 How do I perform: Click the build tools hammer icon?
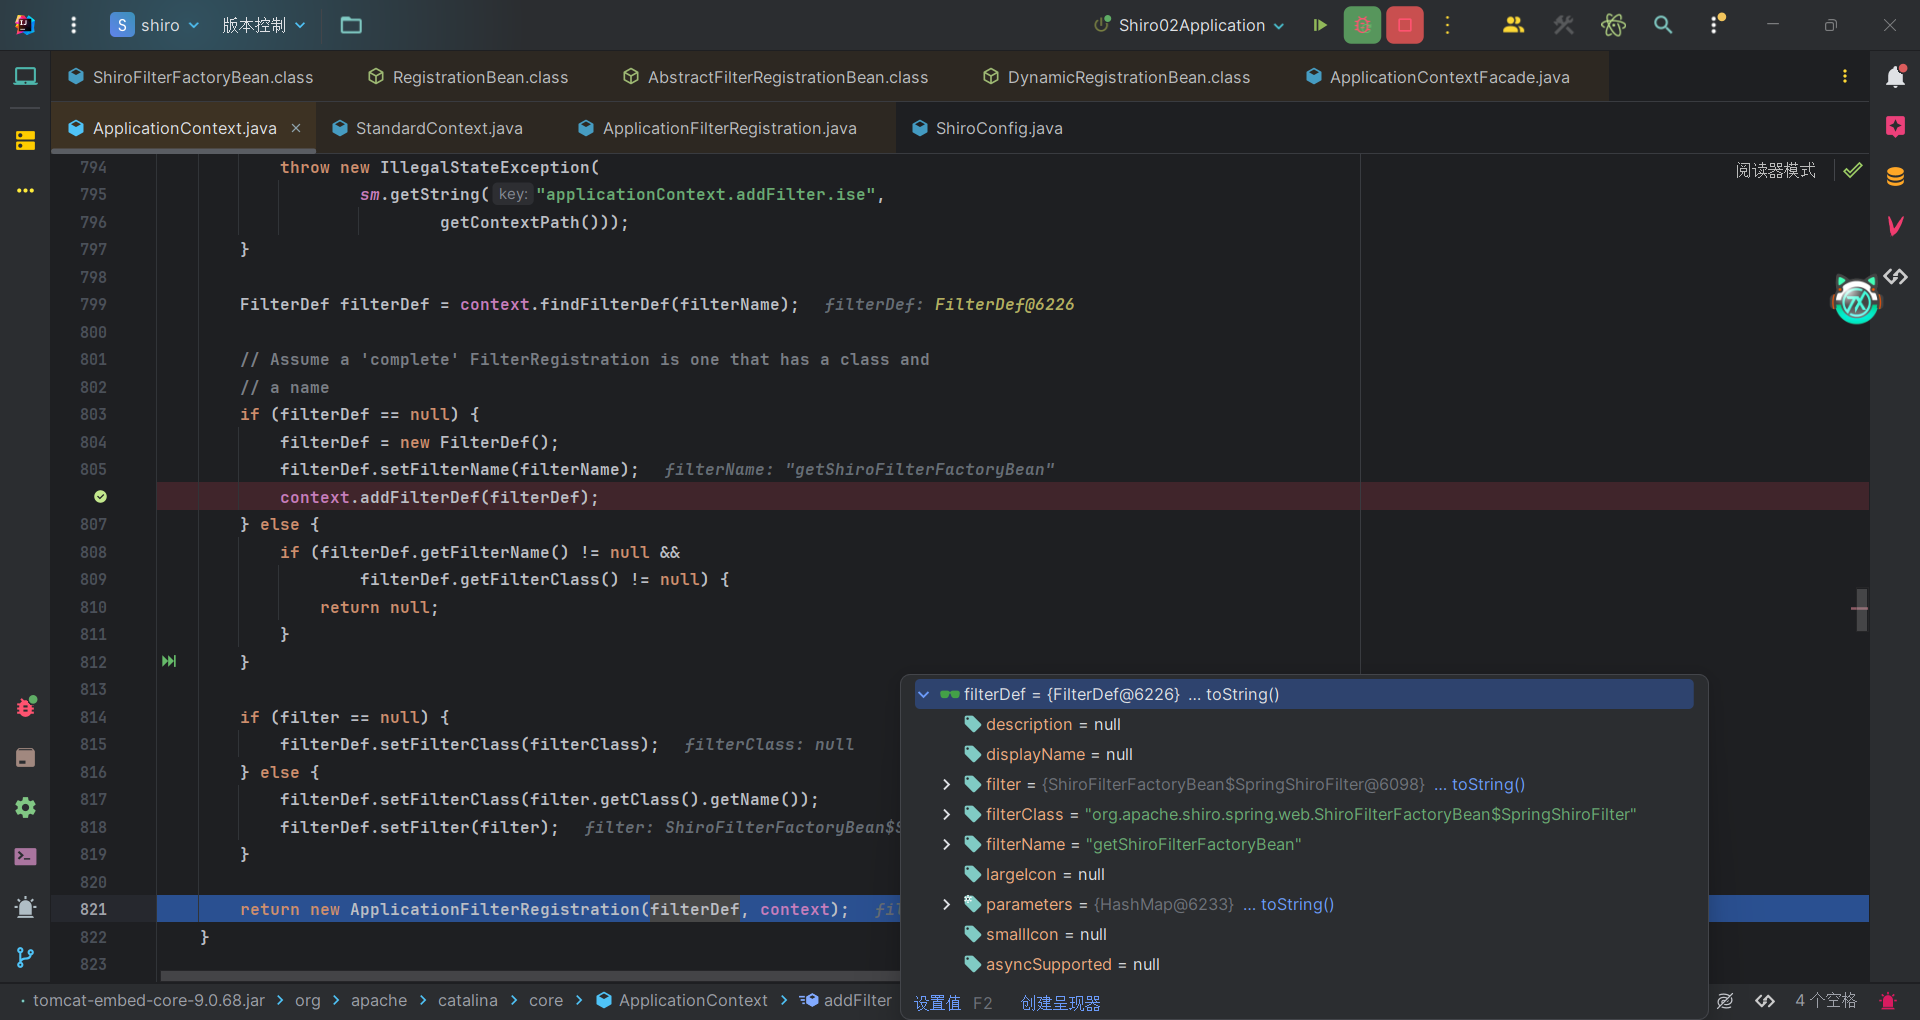pos(1564,25)
